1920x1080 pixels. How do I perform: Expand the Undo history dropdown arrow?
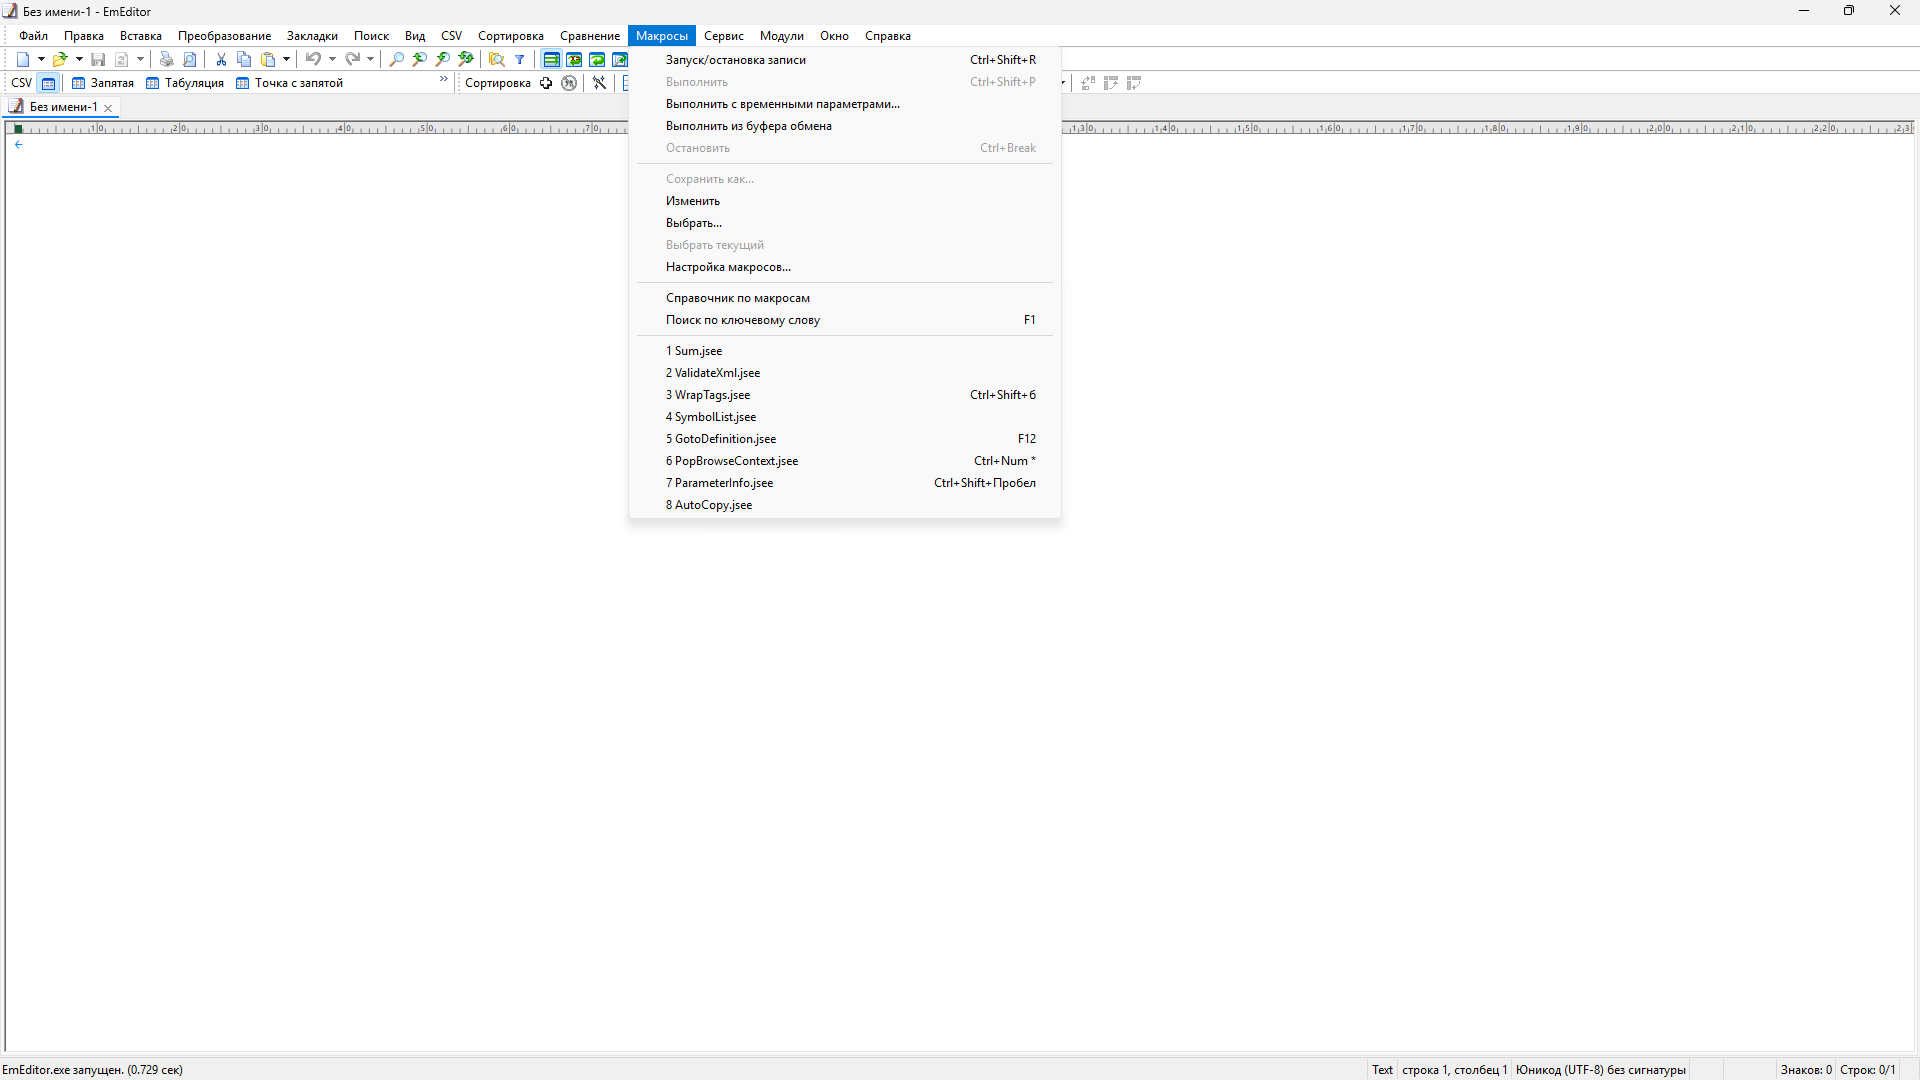[333, 60]
